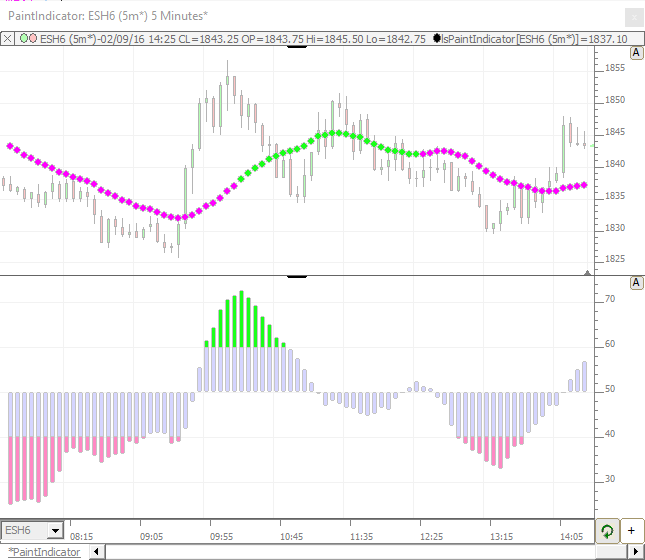Click the pink candle color circle for ESH6
Screen dimensions: 645x560
click(33, 39)
